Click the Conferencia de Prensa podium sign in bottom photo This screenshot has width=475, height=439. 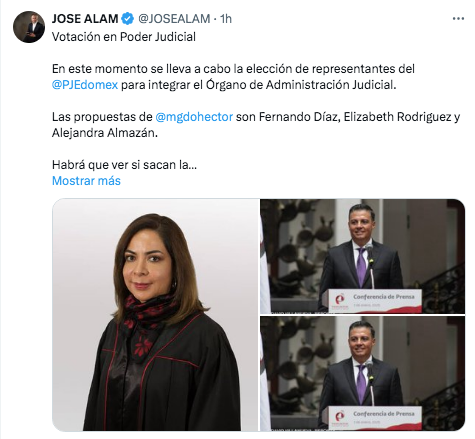pyautogui.click(x=375, y=417)
